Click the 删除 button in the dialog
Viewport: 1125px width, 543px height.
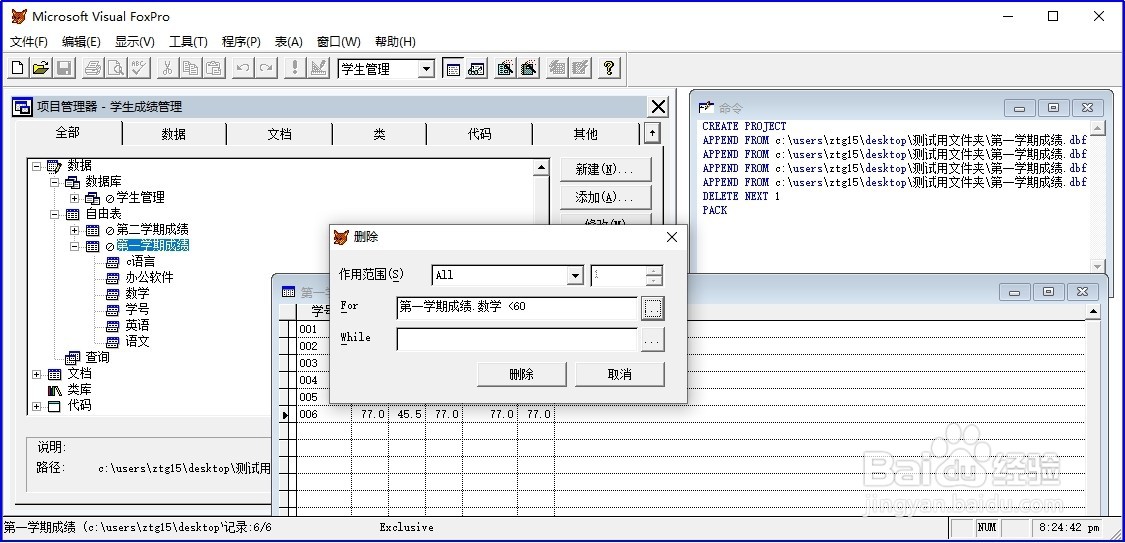pos(522,374)
